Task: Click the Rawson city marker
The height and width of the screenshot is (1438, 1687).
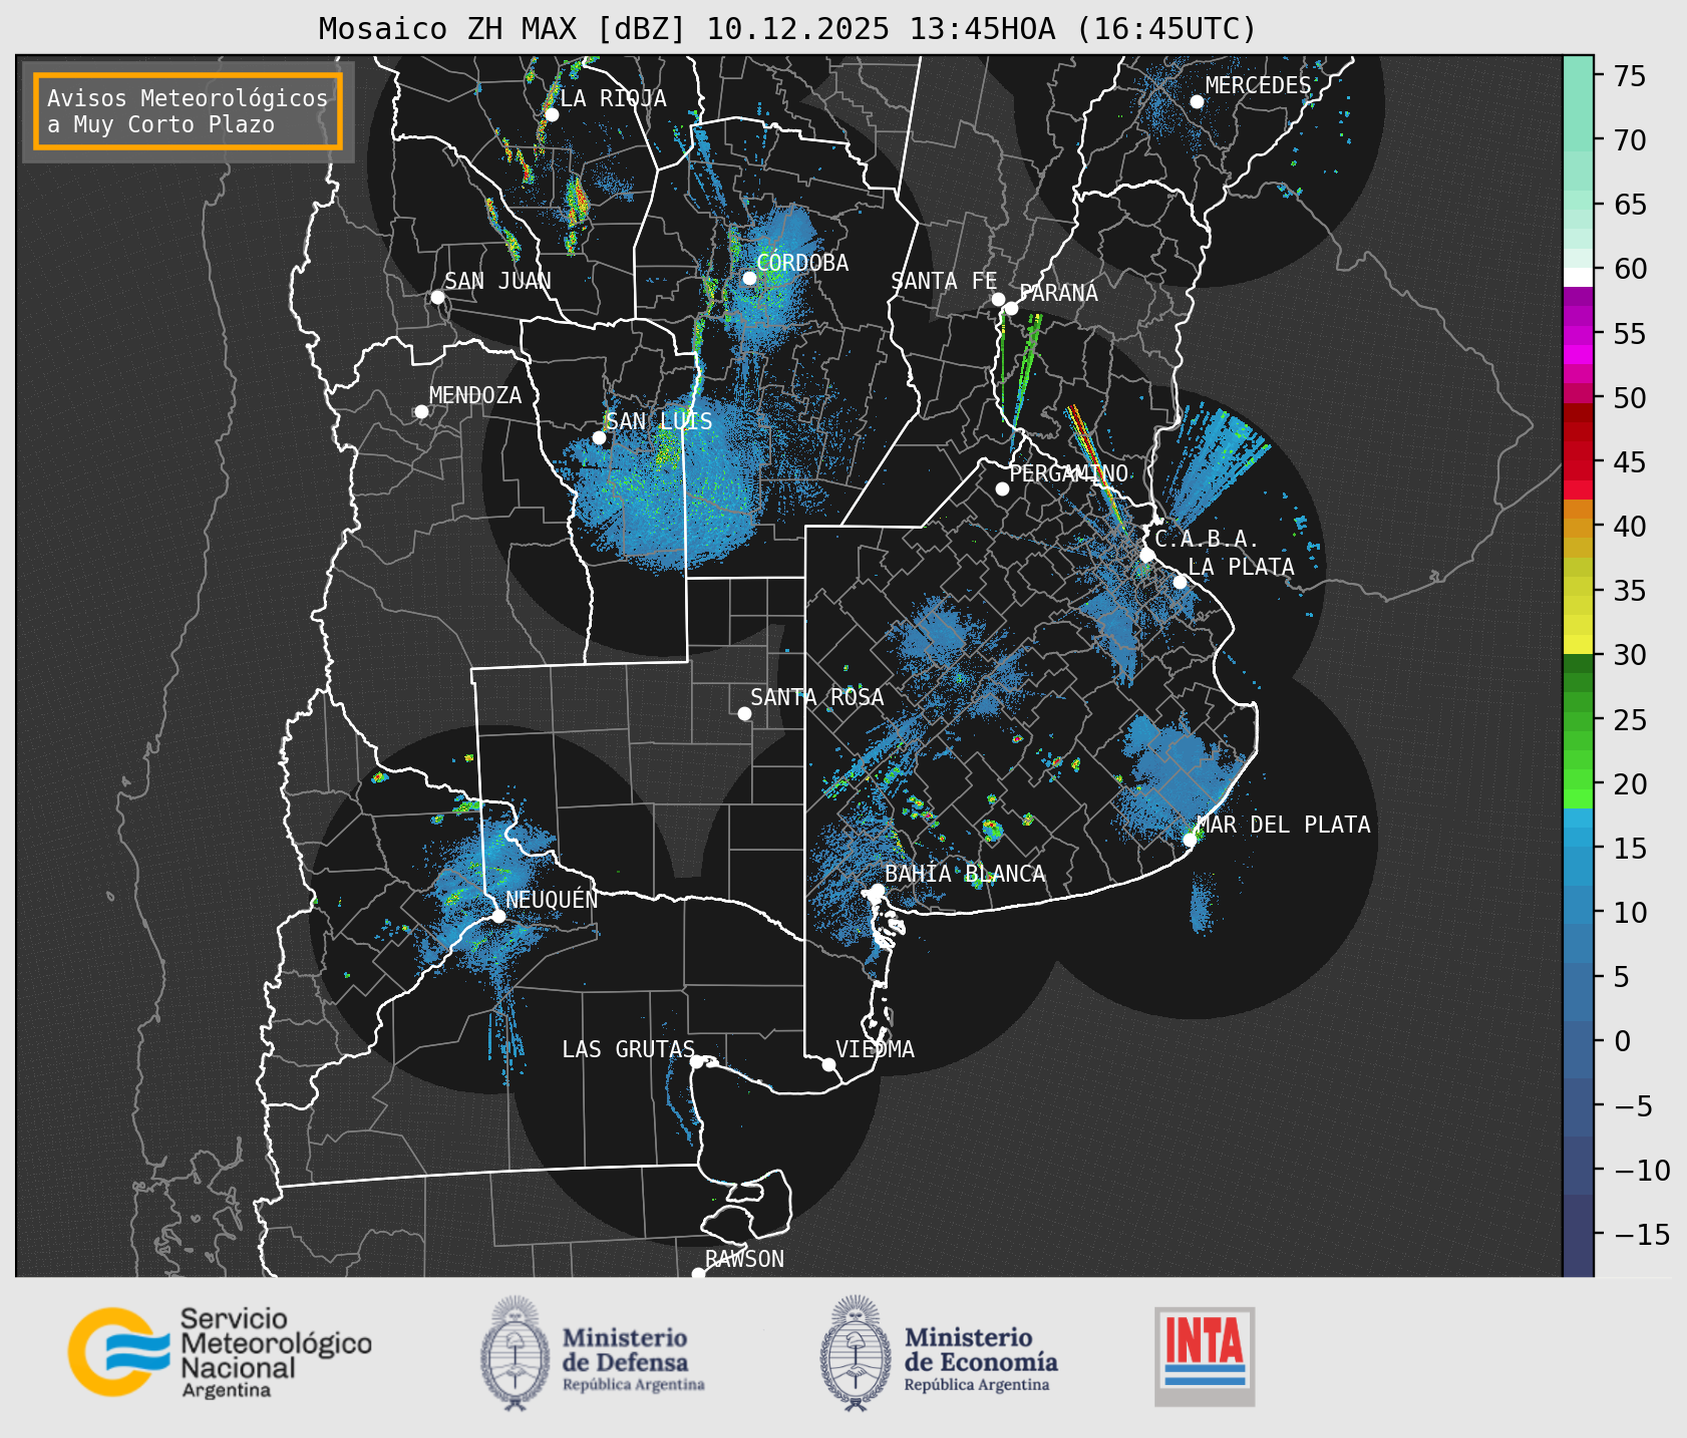Action: tap(698, 1274)
